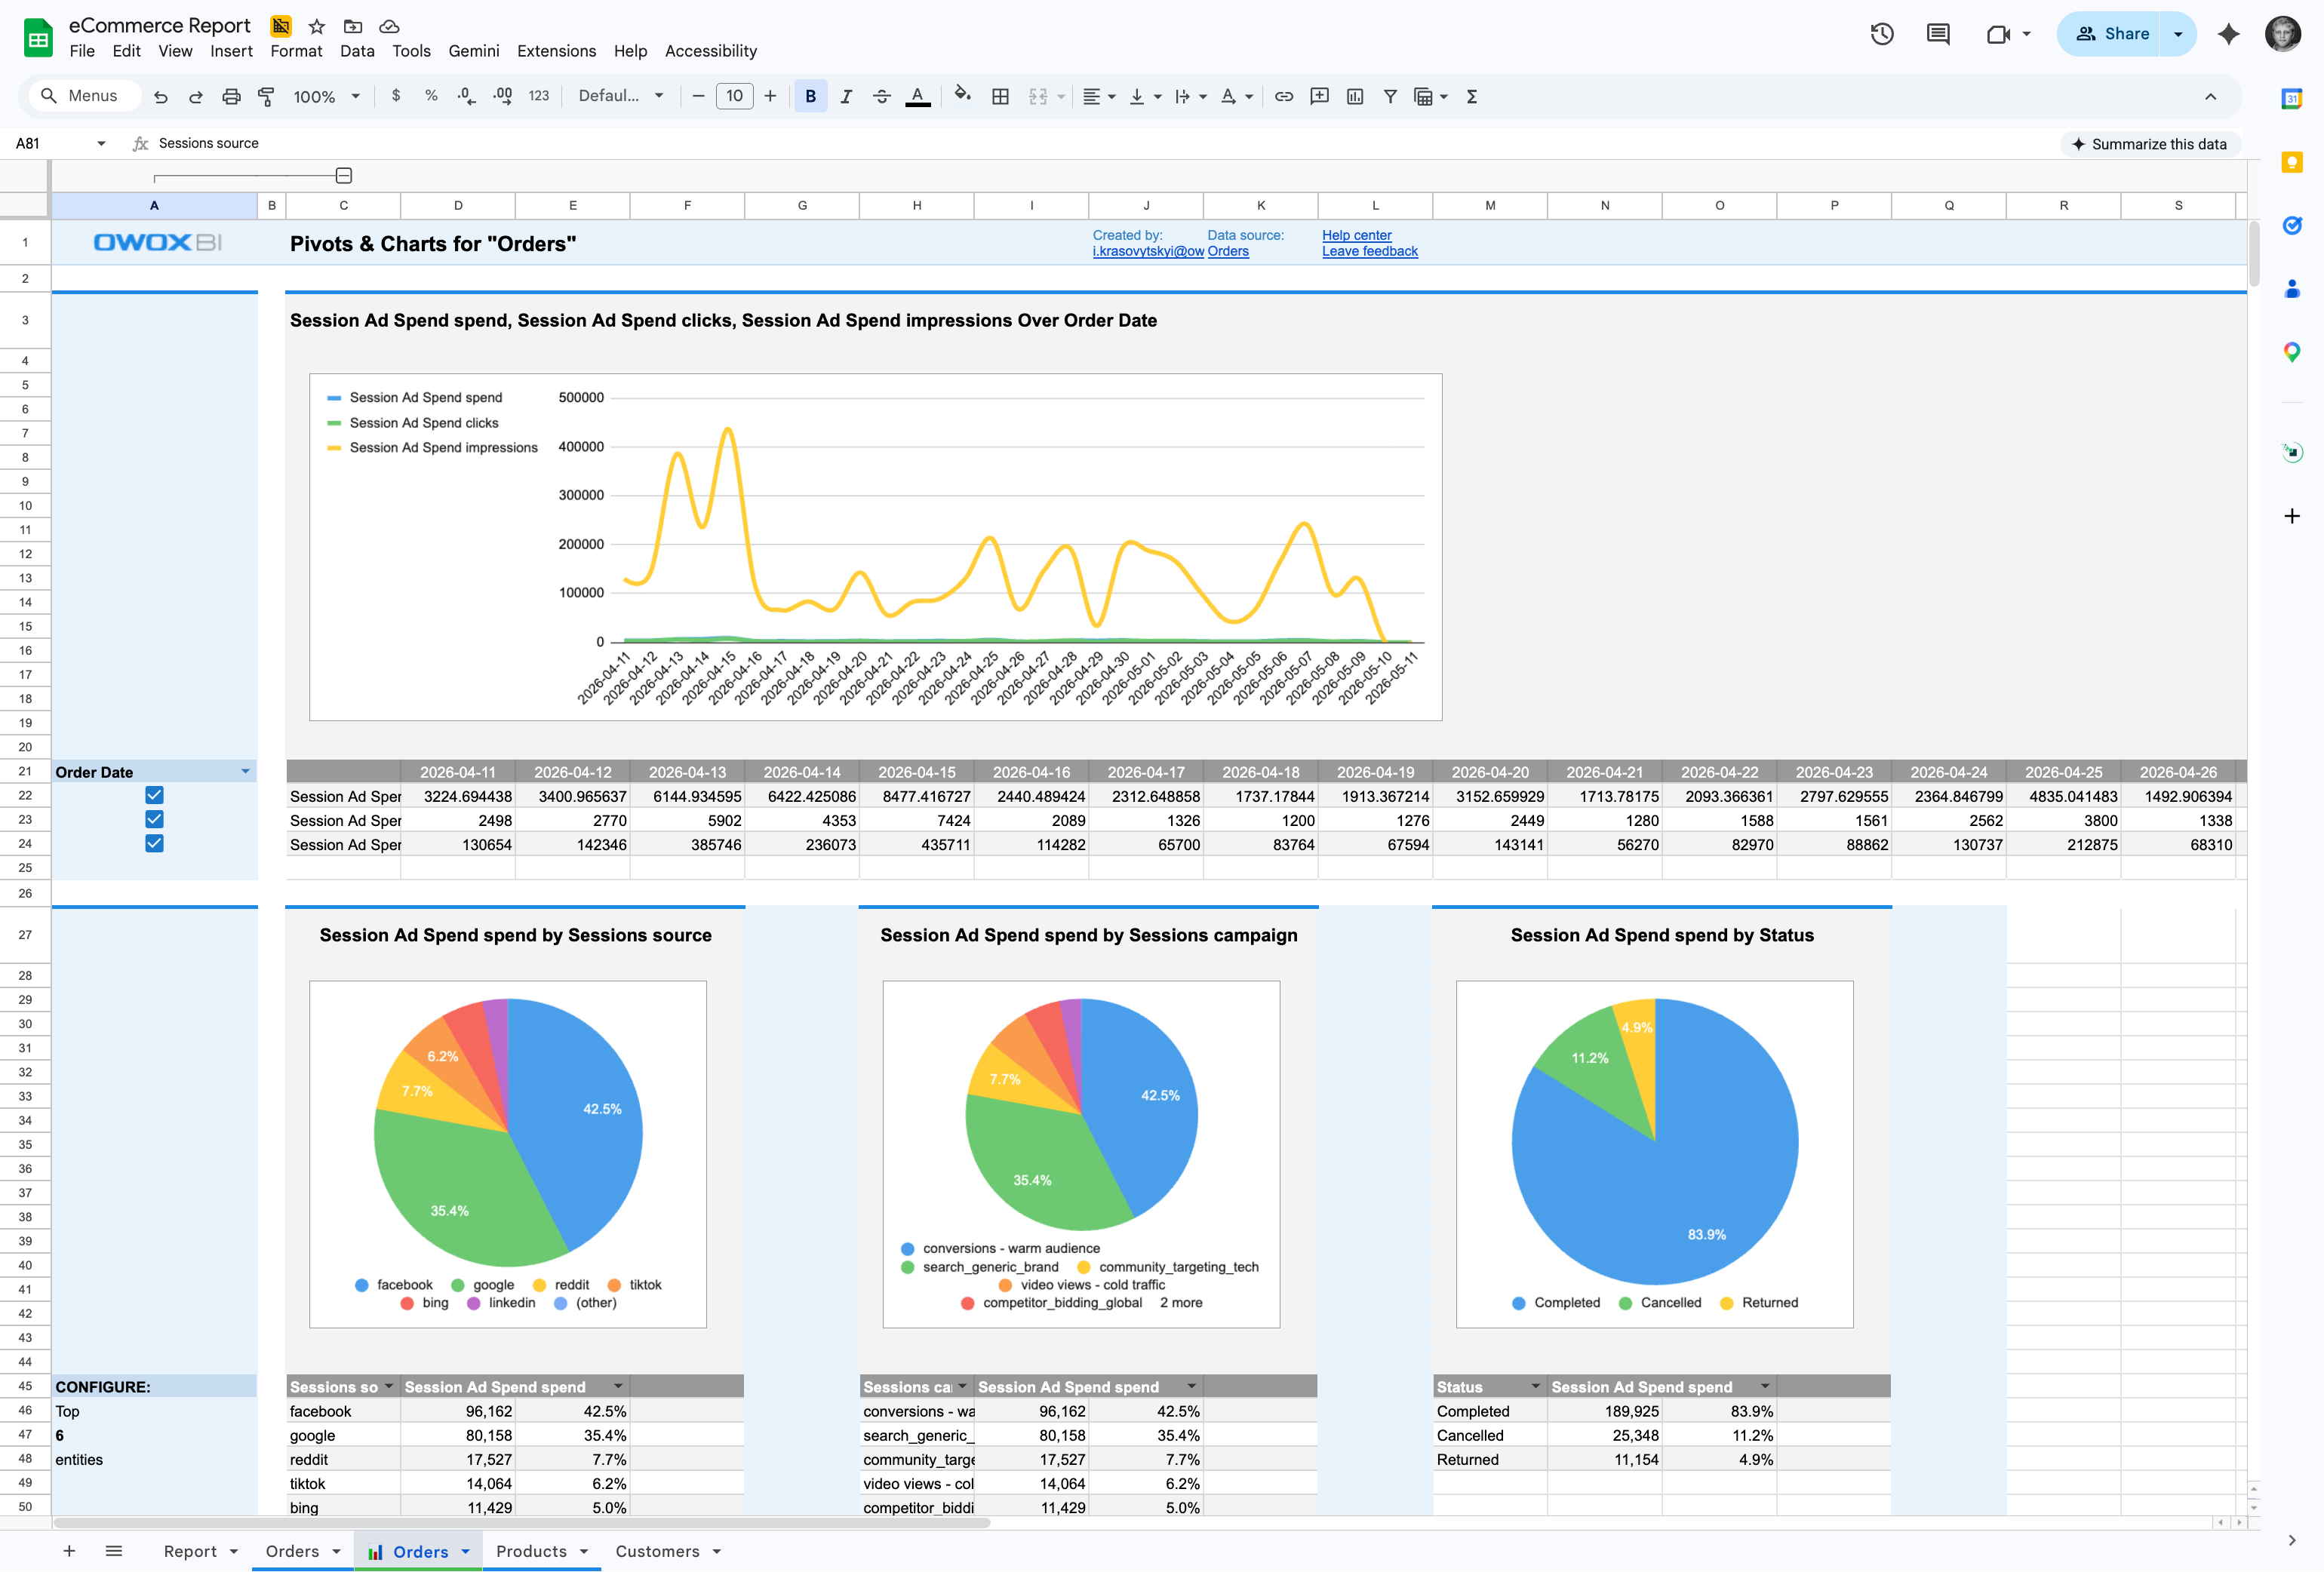Open the functions sigma icon
2324x1572 pixels.
point(1472,96)
